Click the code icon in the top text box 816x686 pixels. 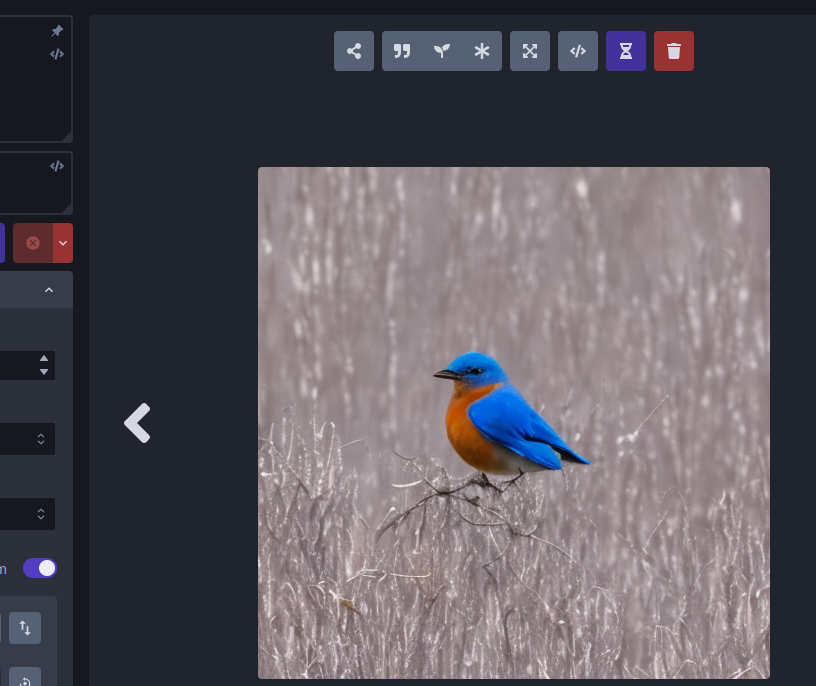[57, 54]
